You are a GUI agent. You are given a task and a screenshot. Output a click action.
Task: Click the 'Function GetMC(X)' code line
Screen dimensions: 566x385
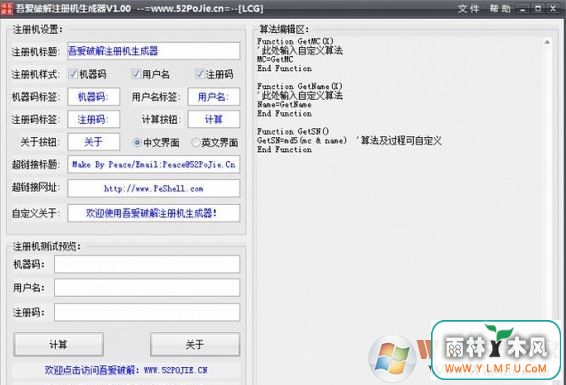pyautogui.click(x=295, y=41)
